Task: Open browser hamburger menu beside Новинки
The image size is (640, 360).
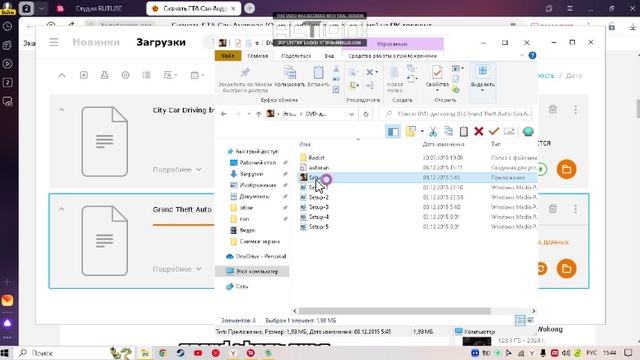Action: [x=54, y=42]
